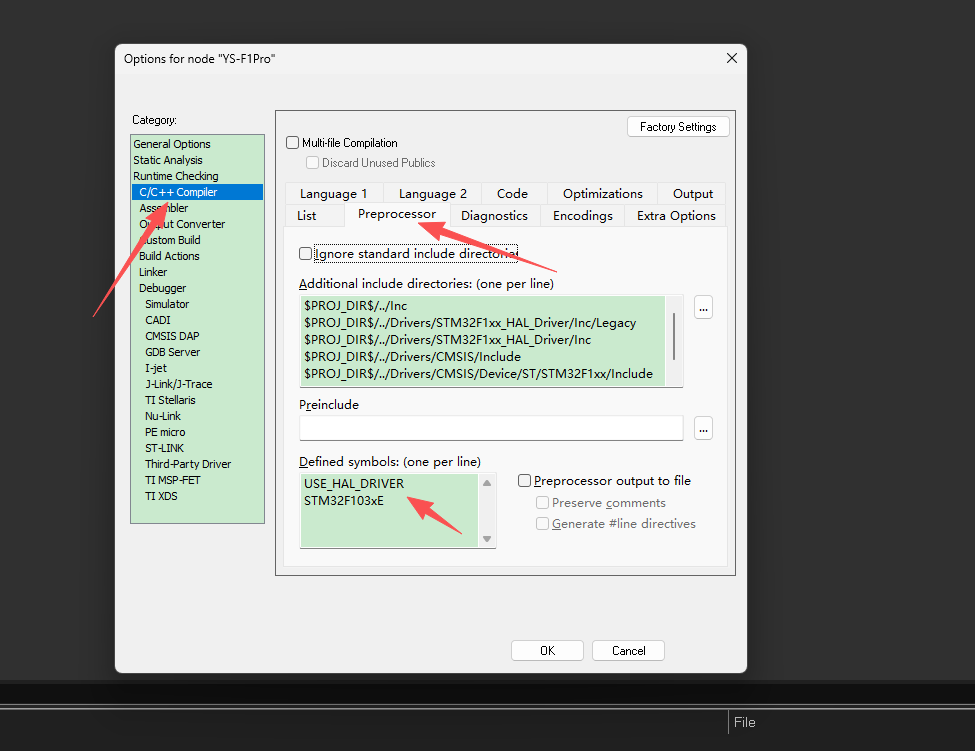The width and height of the screenshot is (975, 751).
Task: Switch to Language 1 tab
Action: point(334,194)
